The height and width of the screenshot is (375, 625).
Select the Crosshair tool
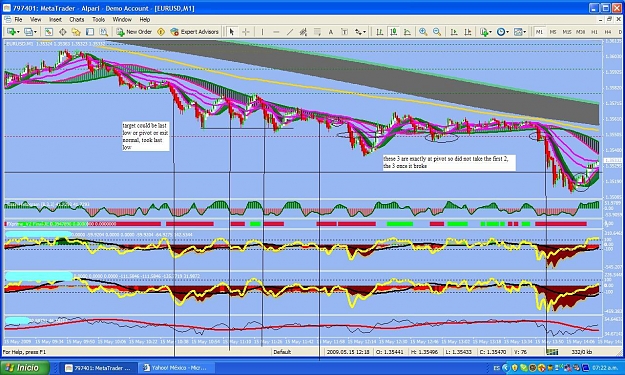246,32
